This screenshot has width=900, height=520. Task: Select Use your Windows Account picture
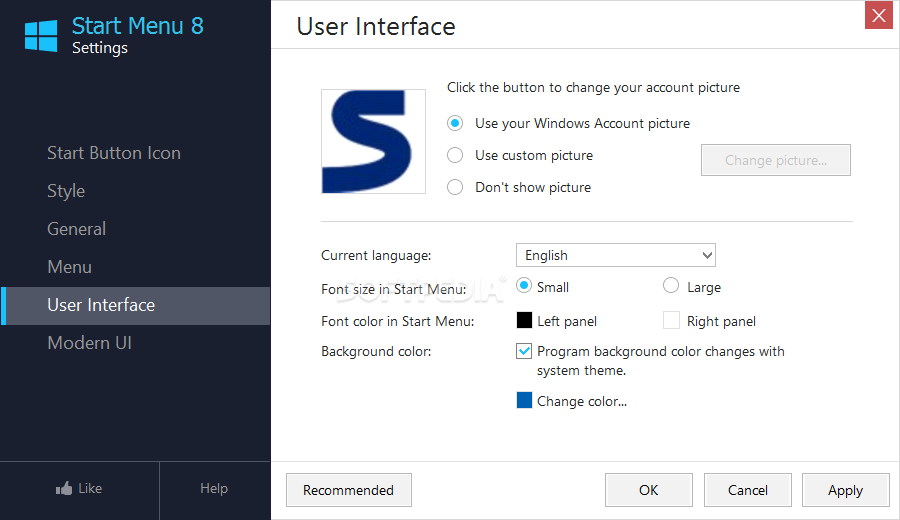(455, 123)
